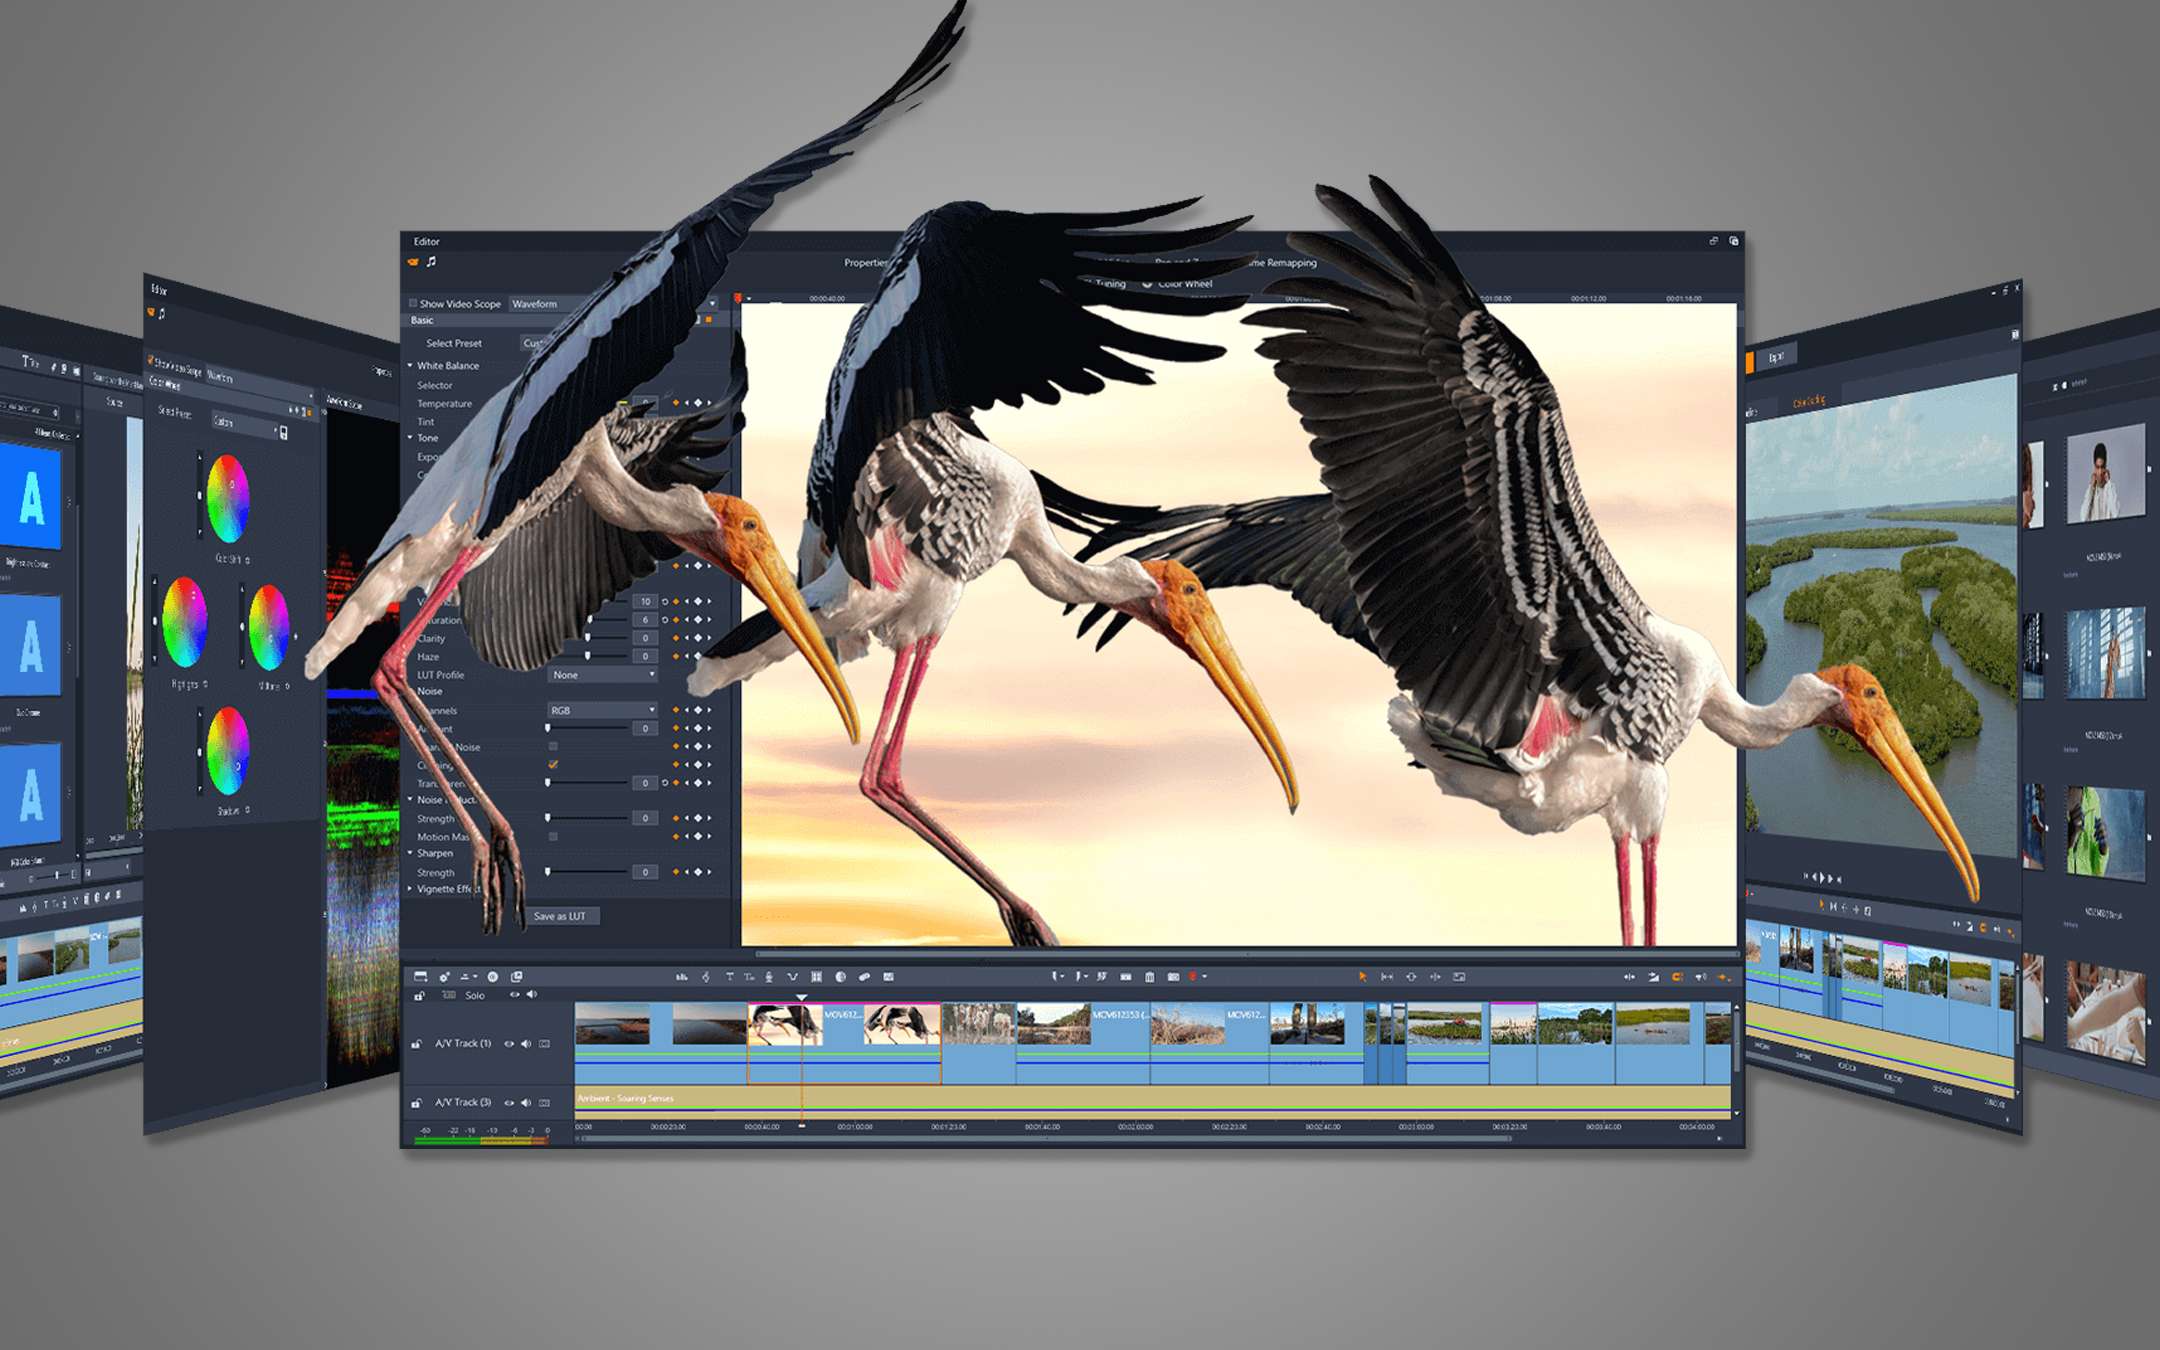
Task: Open the audio mixer icon
Action: point(681,977)
